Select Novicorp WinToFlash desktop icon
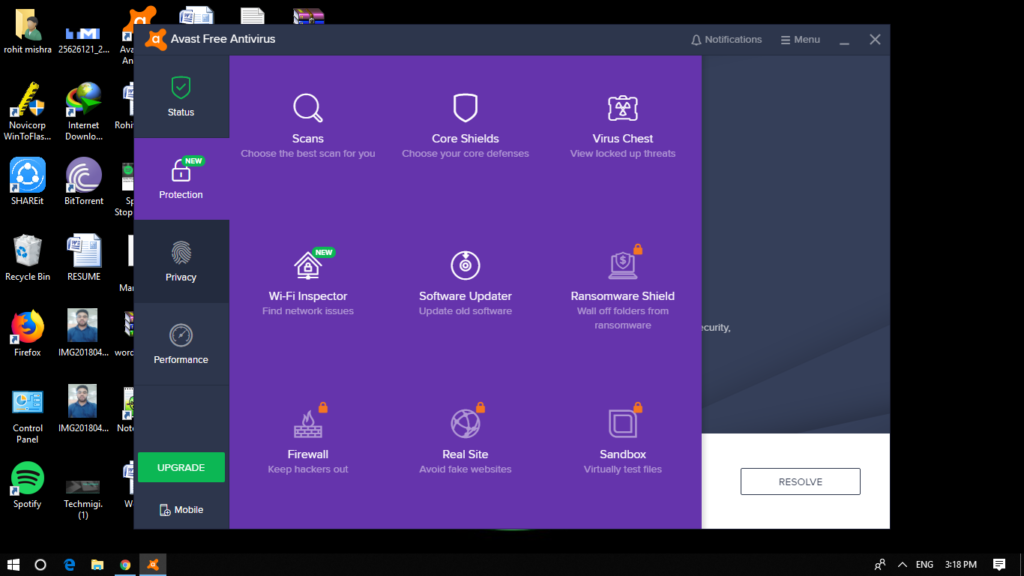This screenshot has width=1024, height=576. coord(27,111)
